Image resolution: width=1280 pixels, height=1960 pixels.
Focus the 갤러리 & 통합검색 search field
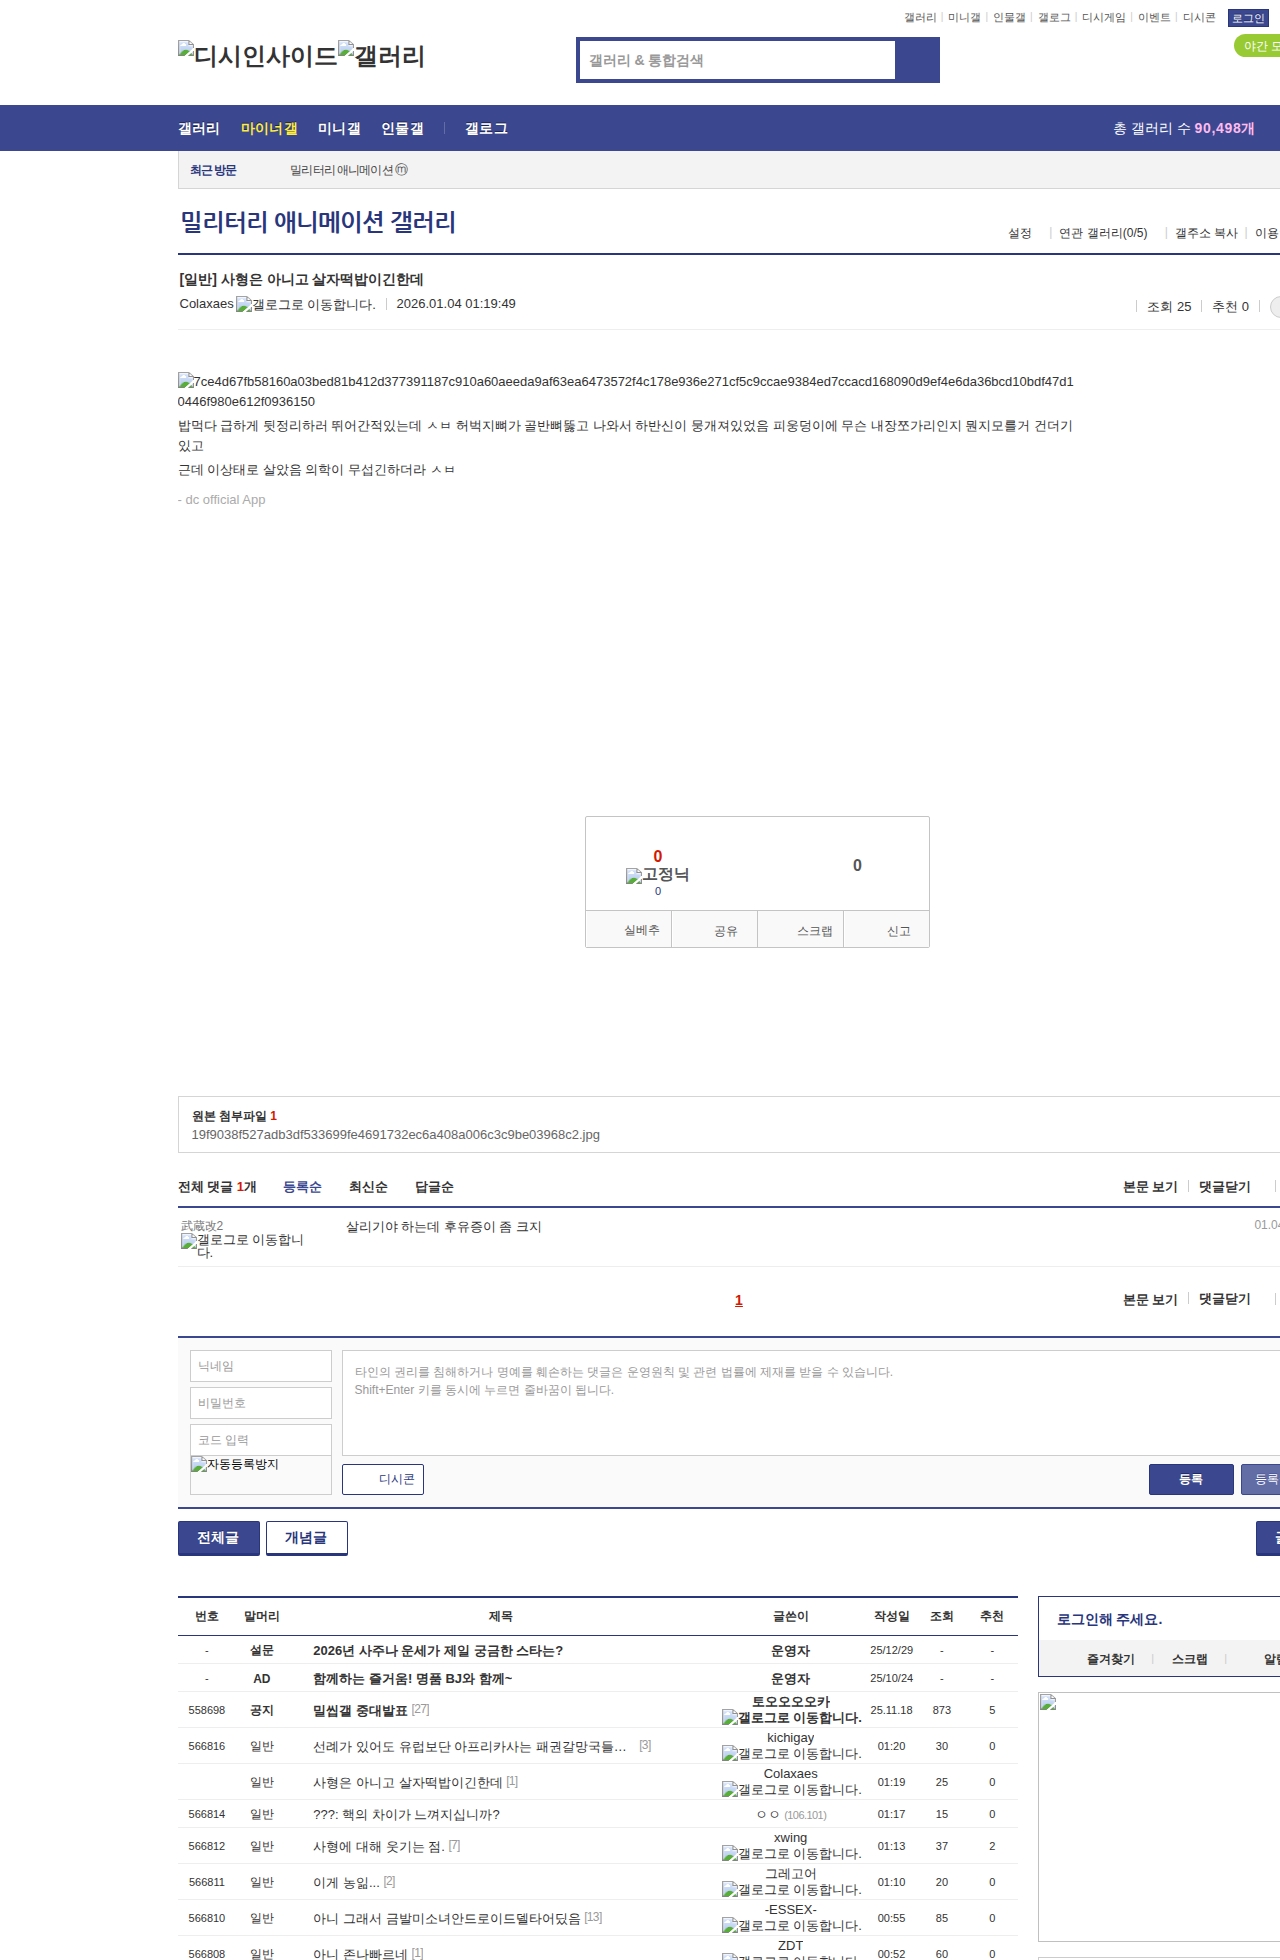(x=738, y=60)
